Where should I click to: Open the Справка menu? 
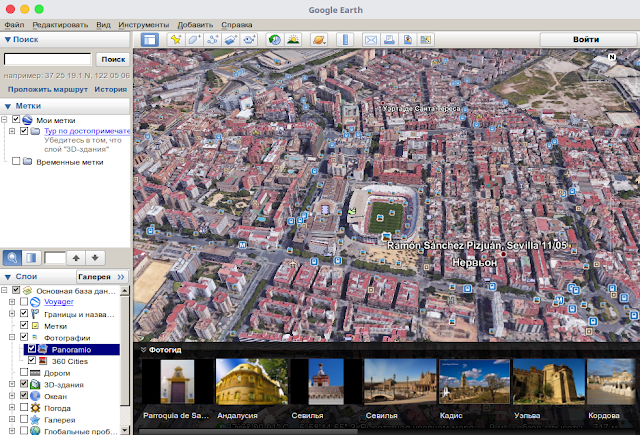click(x=237, y=25)
